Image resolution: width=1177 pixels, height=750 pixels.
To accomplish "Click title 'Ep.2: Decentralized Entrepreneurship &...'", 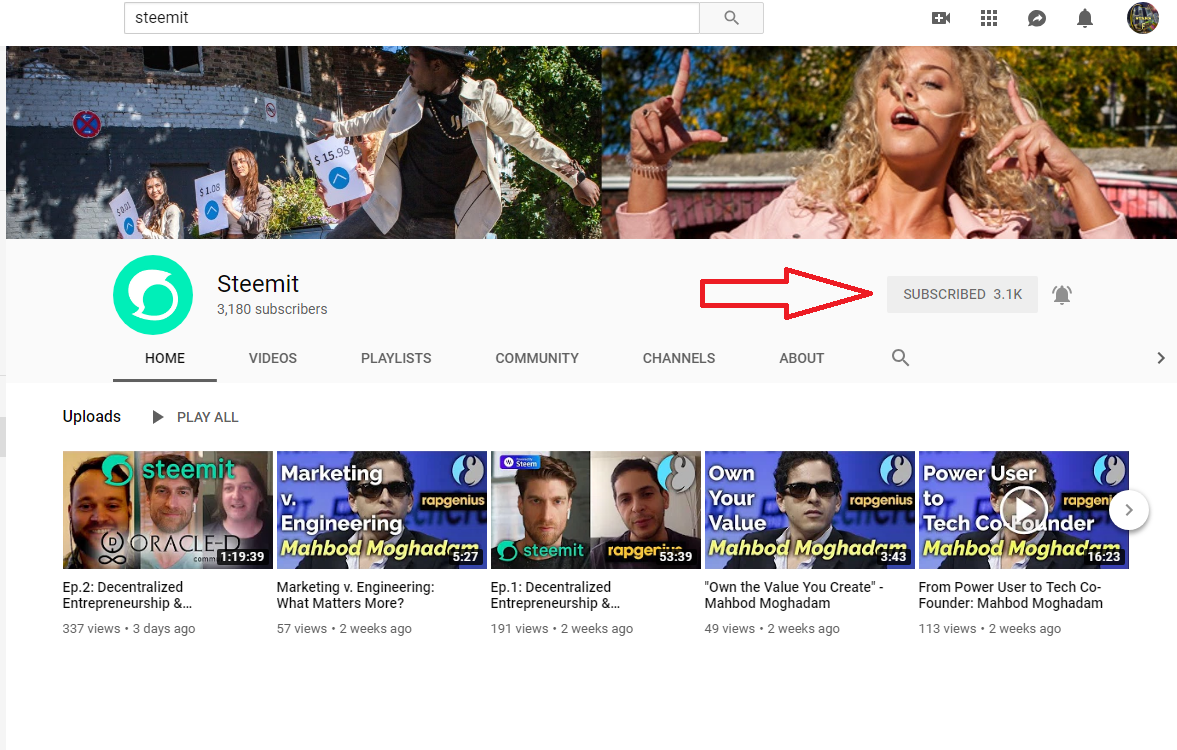I will pos(127,595).
